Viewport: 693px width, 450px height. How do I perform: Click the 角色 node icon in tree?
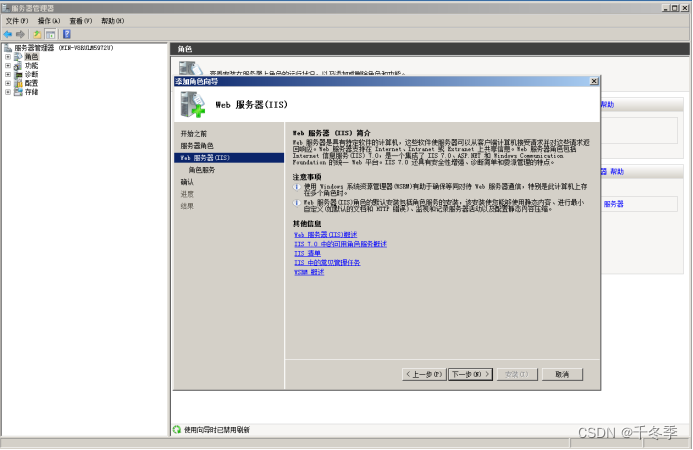pos(18,57)
